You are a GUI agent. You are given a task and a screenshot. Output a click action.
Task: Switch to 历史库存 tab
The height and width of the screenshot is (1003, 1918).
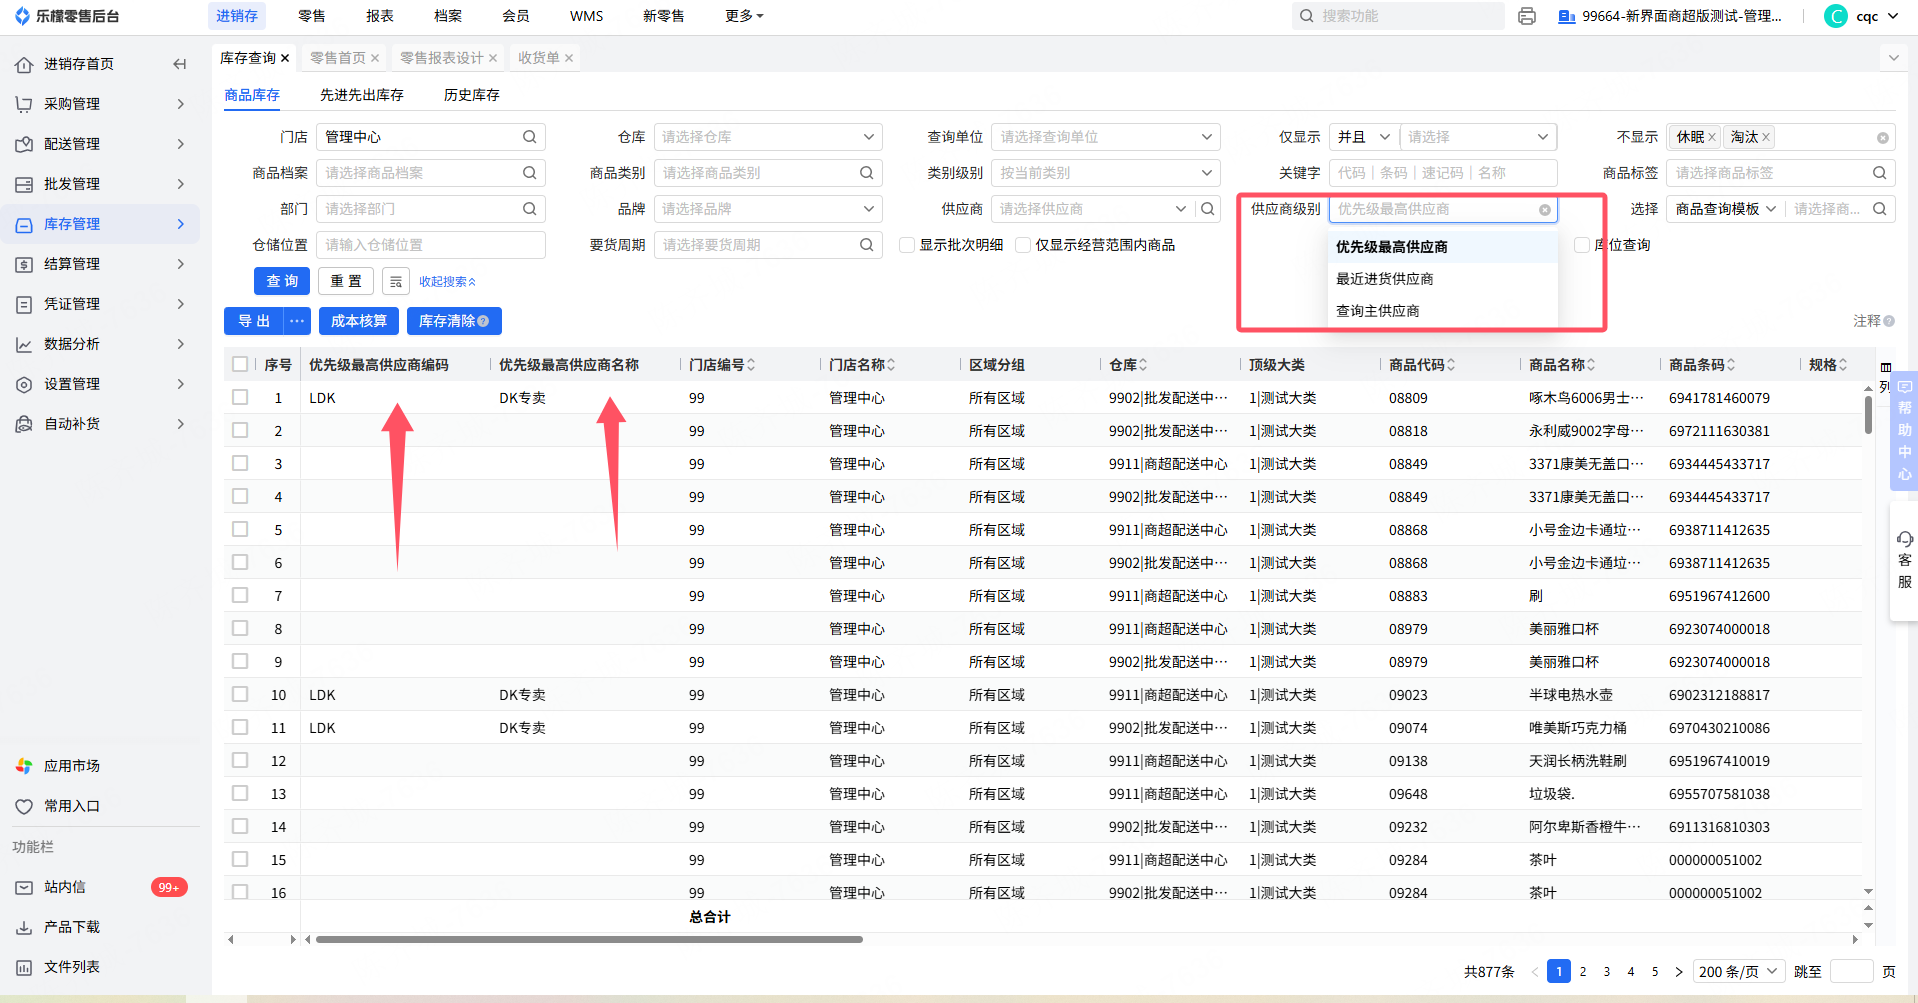tap(472, 95)
